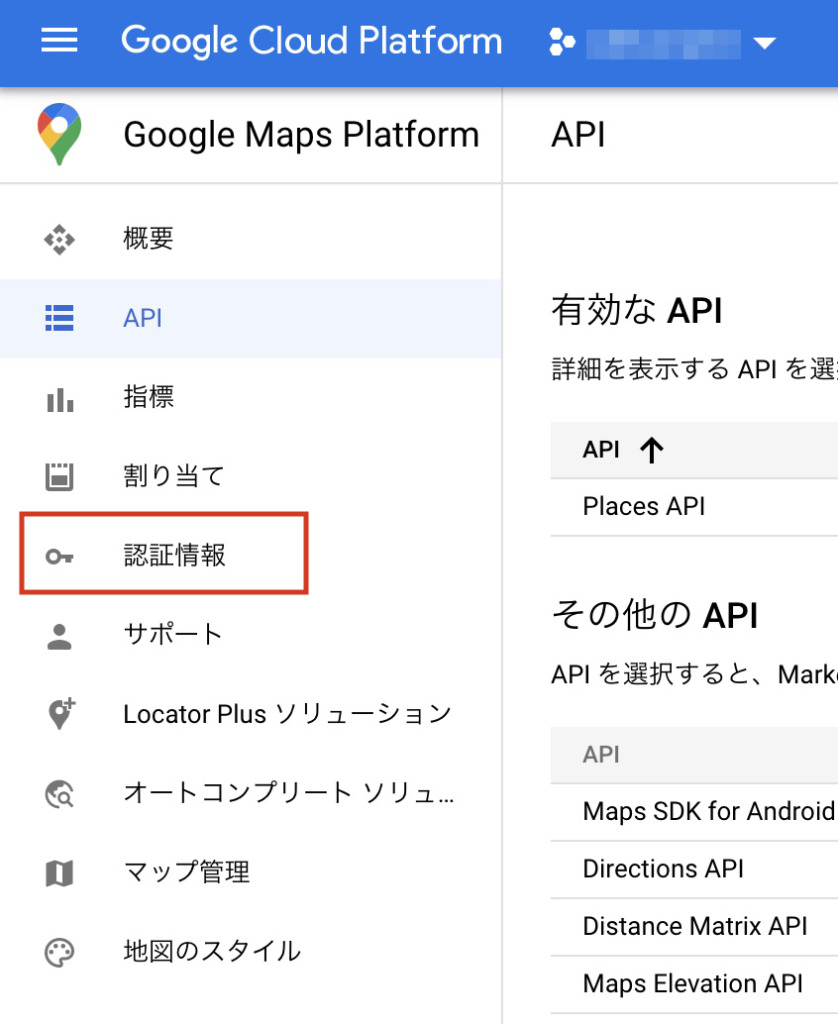
Task: Click the Google Maps Platform heading
Action: [301, 135]
